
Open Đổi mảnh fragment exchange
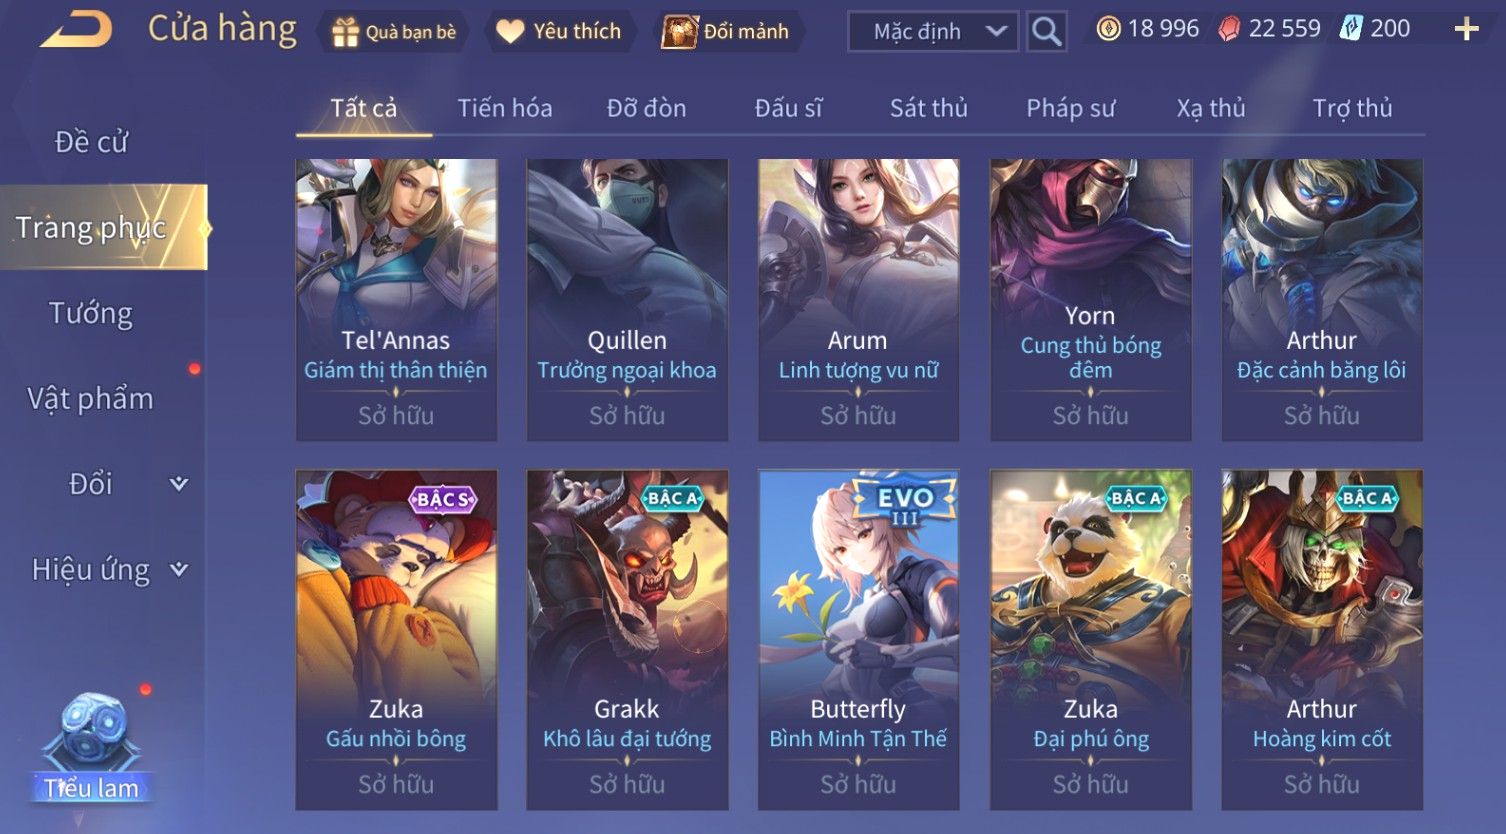(727, 32)
